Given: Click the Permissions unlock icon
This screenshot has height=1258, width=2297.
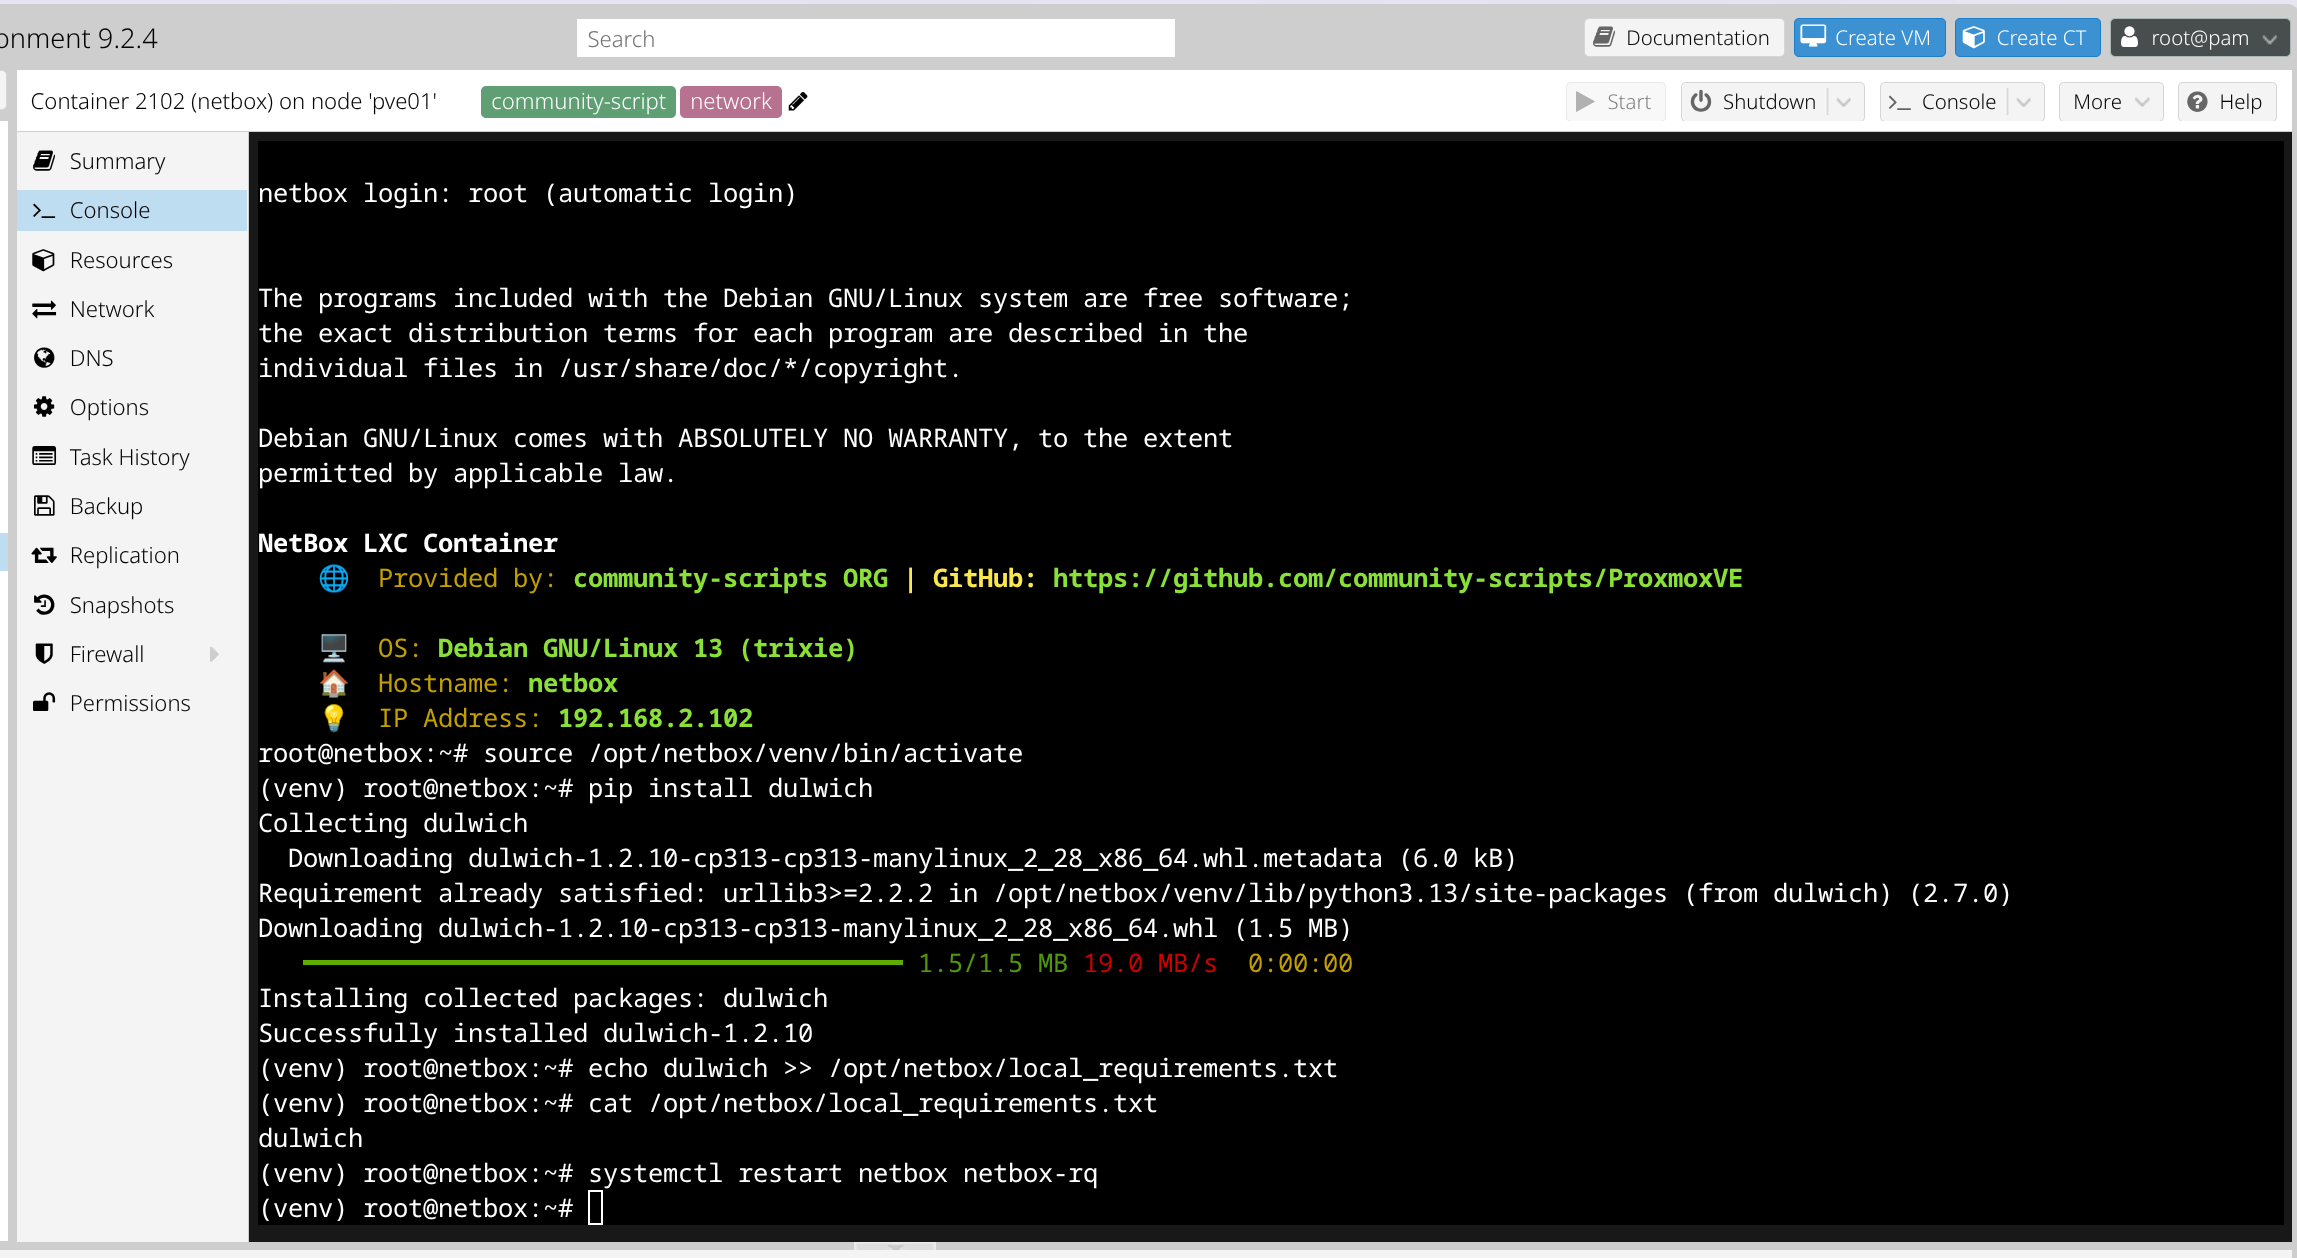Looking at the screenshot, I should click(44, 703).
